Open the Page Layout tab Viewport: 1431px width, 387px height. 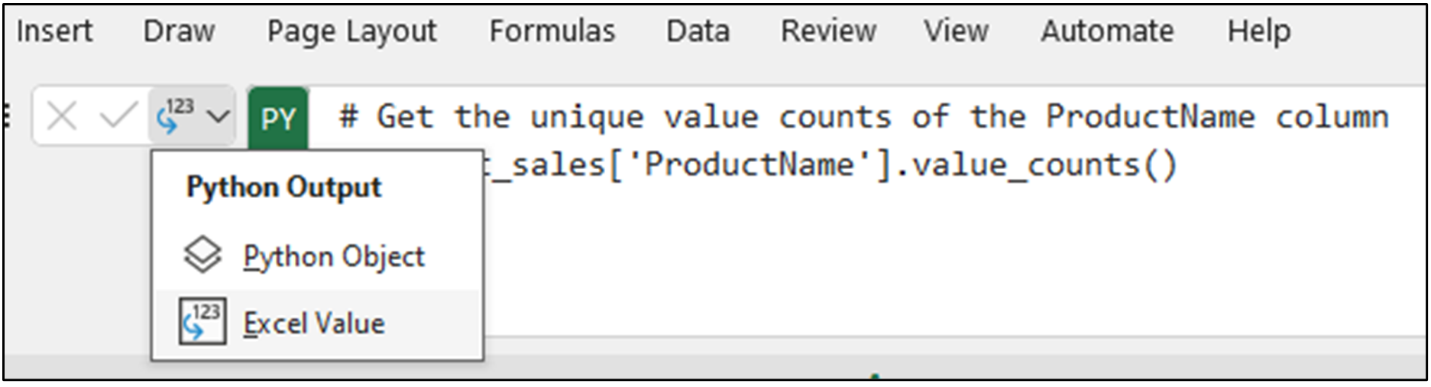[x=352, y=31]
